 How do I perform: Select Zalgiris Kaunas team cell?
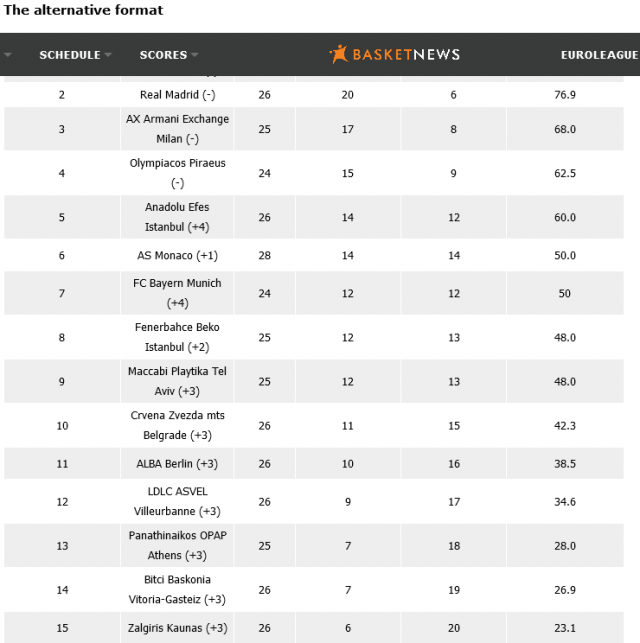coord(178,627)
